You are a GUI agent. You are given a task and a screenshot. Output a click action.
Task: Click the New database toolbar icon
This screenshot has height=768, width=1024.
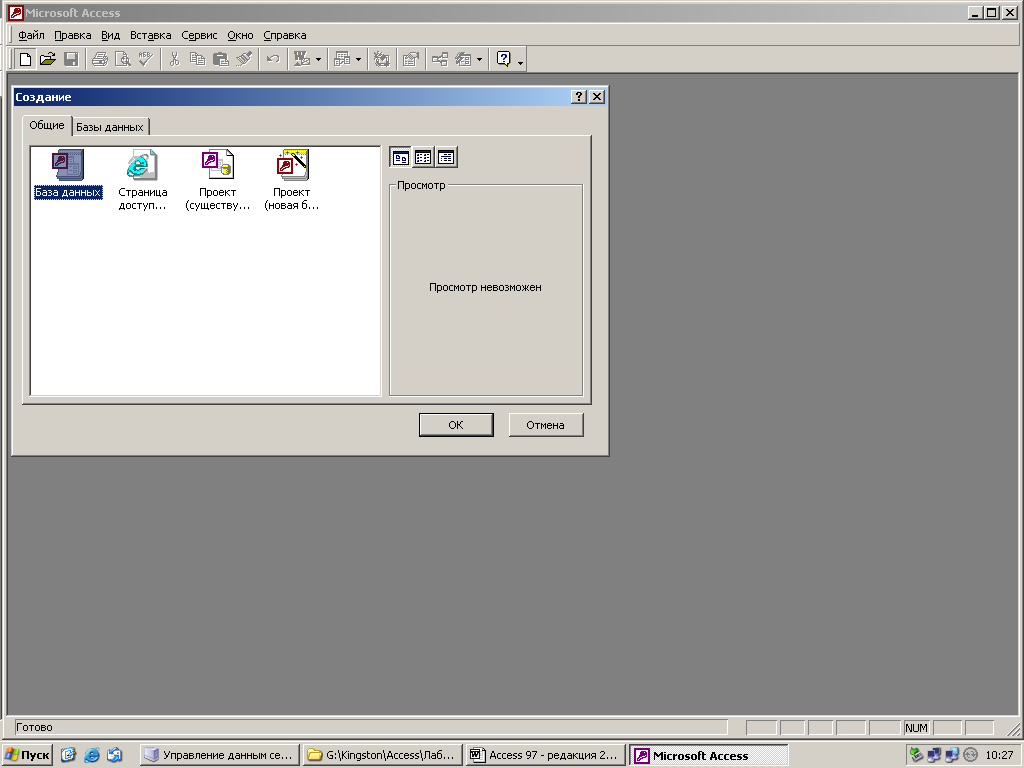tap(25, 59)
